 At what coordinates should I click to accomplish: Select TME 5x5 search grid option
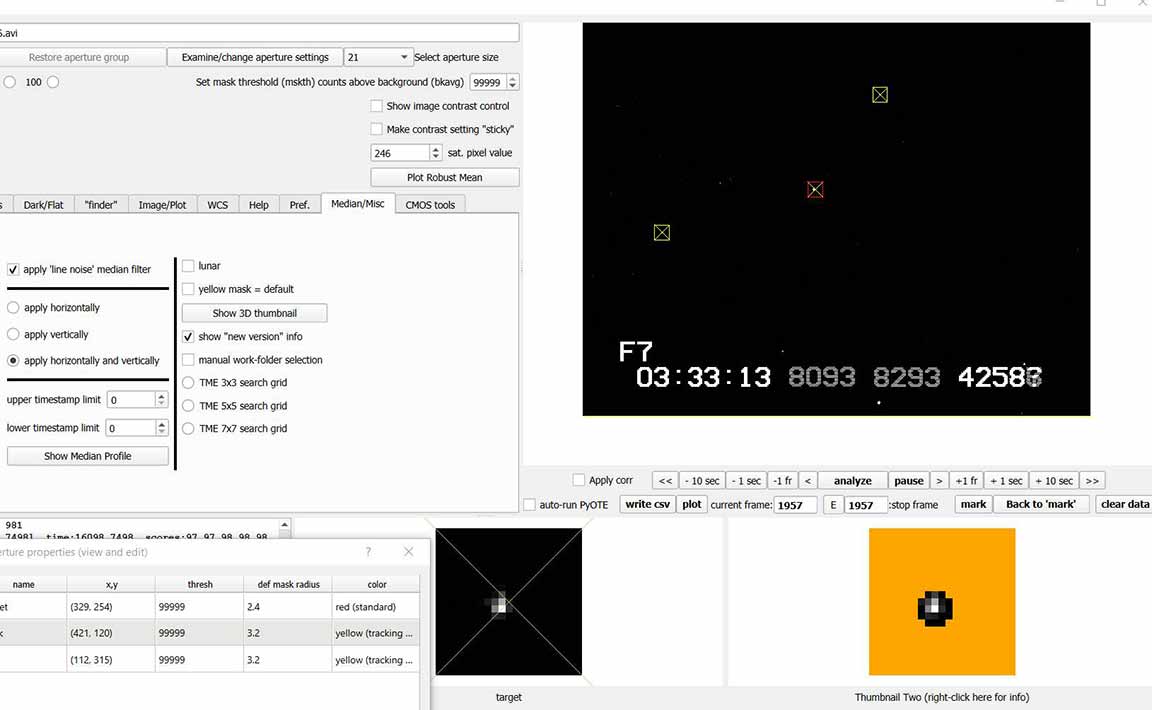tap(188, 406)
